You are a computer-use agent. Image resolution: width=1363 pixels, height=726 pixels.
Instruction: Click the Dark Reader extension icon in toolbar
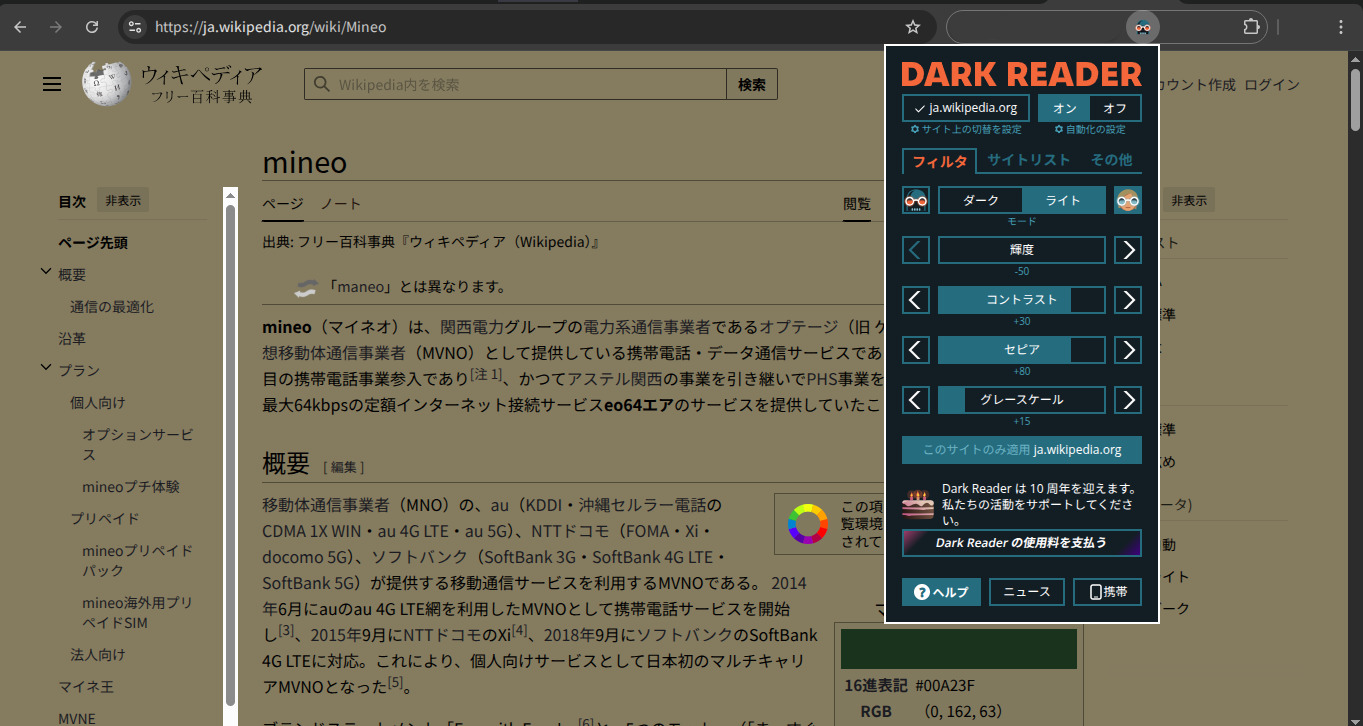pyautogui.click(x=1142, y=27)
